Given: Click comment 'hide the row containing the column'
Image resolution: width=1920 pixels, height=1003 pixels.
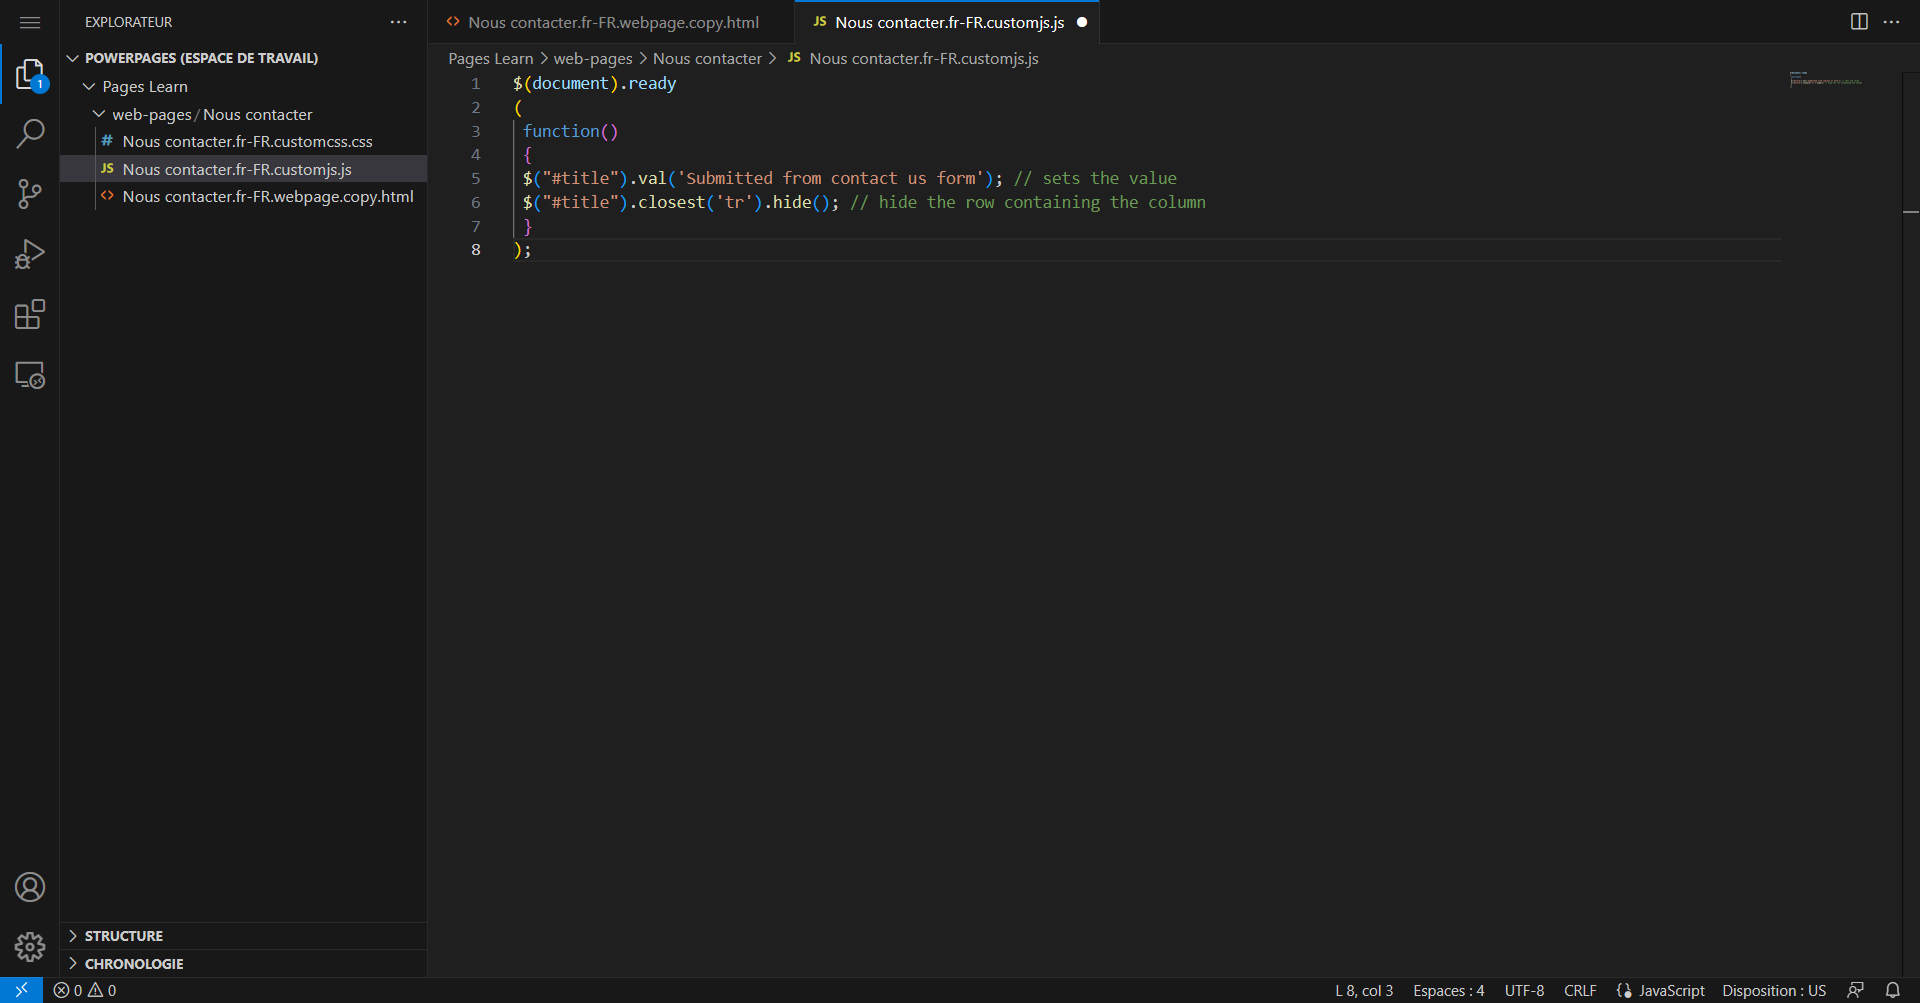Looking at the screenshot, I should [x=1042, y=202].
